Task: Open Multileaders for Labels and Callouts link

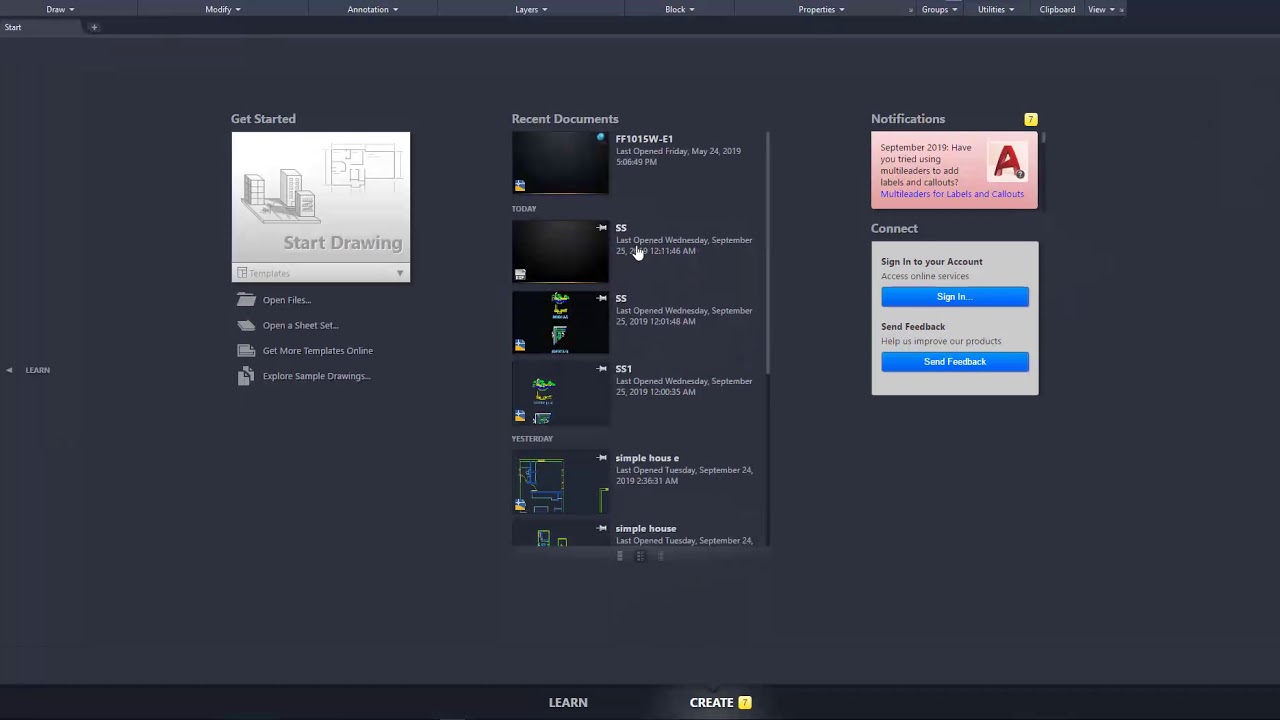Action: (952, 194)
